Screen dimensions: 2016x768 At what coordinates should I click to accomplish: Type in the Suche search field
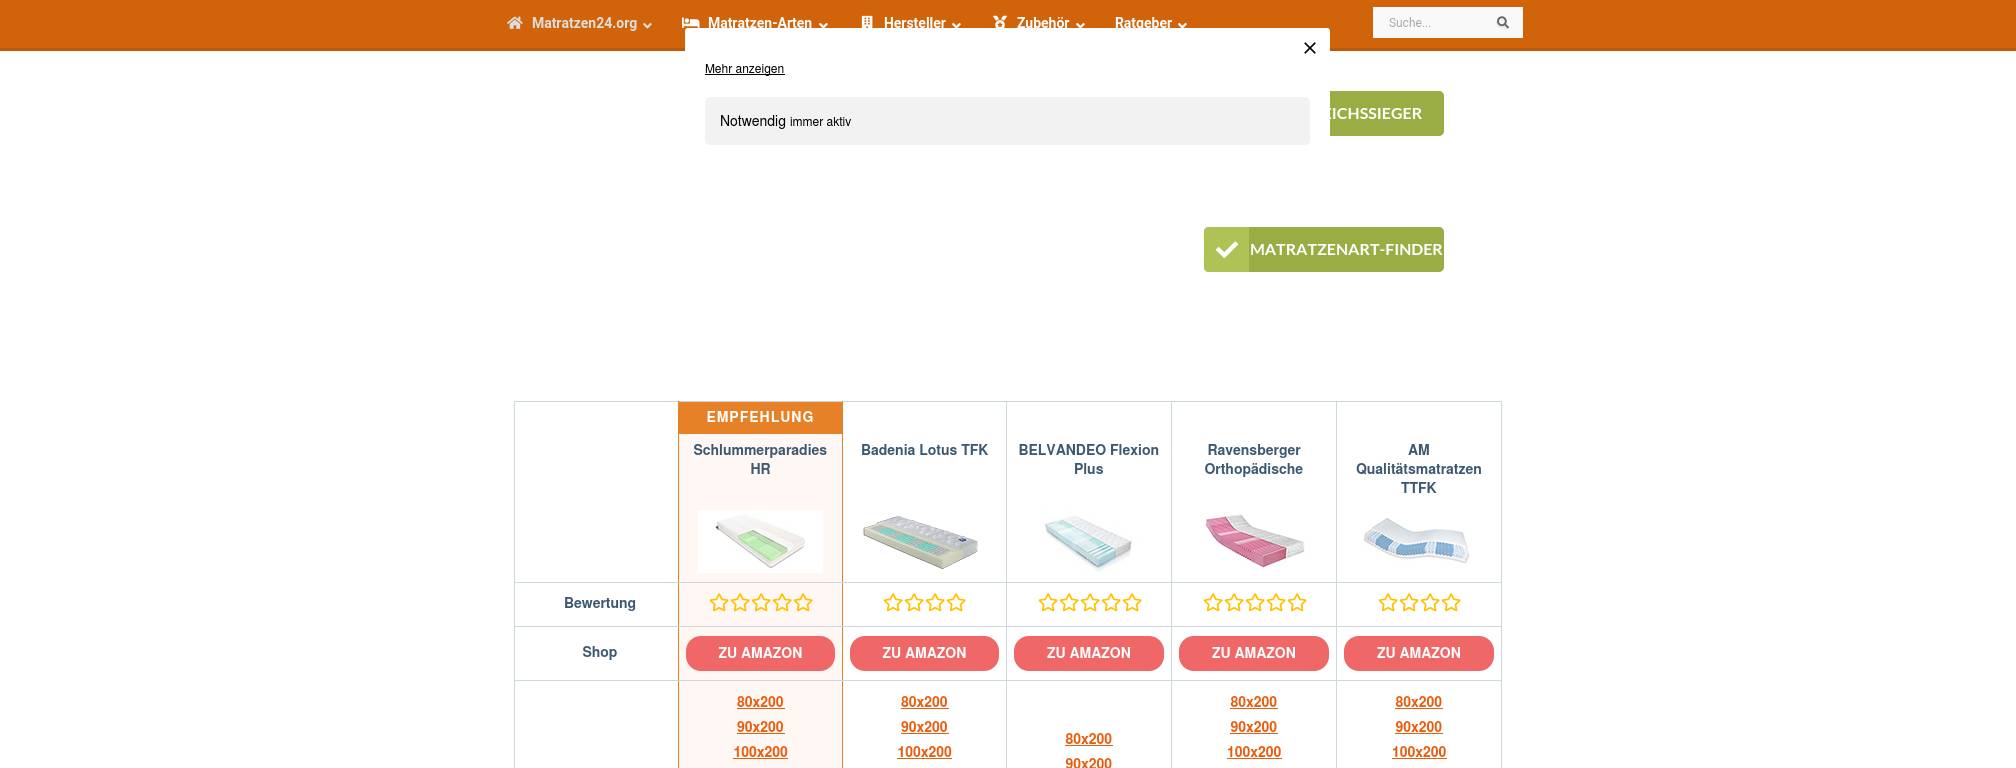(1430, 23)
